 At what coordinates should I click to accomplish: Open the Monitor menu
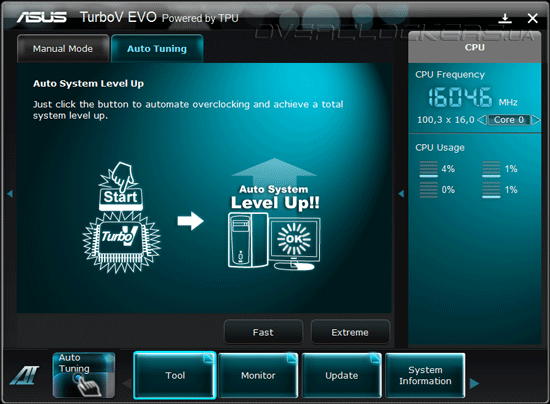[x=258, y=375]
